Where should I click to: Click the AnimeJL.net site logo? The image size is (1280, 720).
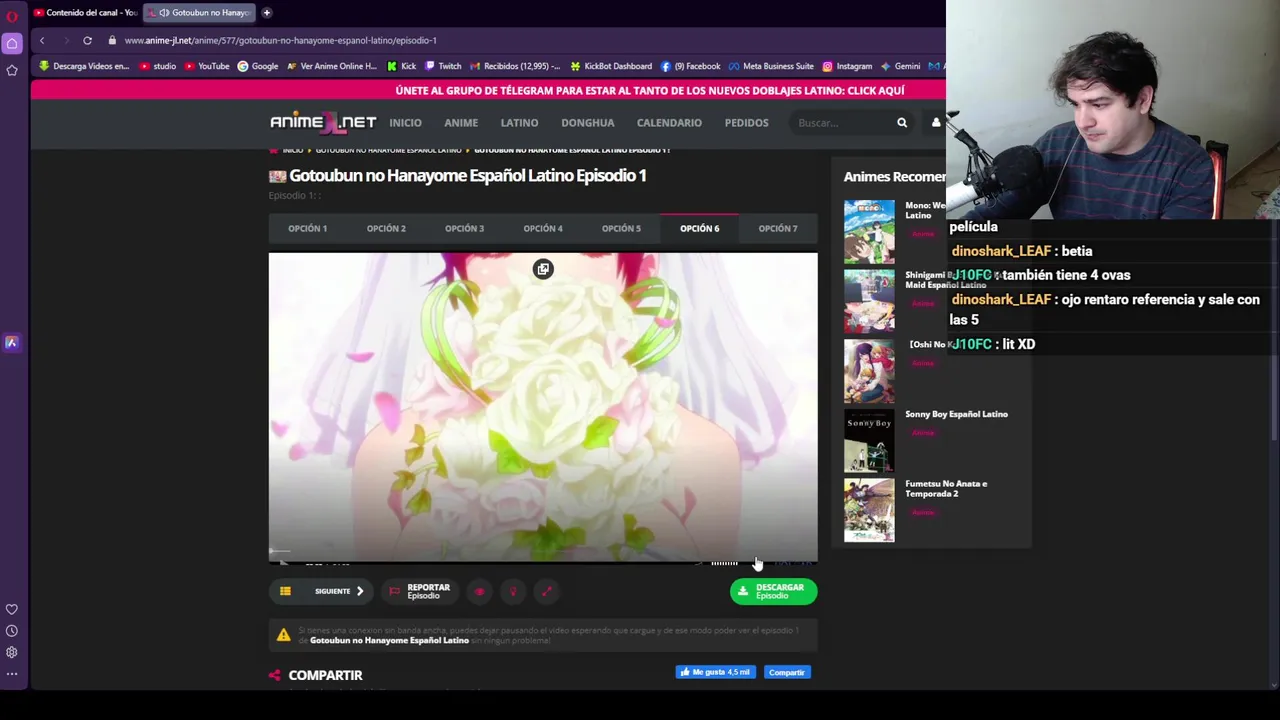click(x=323, y=123)
